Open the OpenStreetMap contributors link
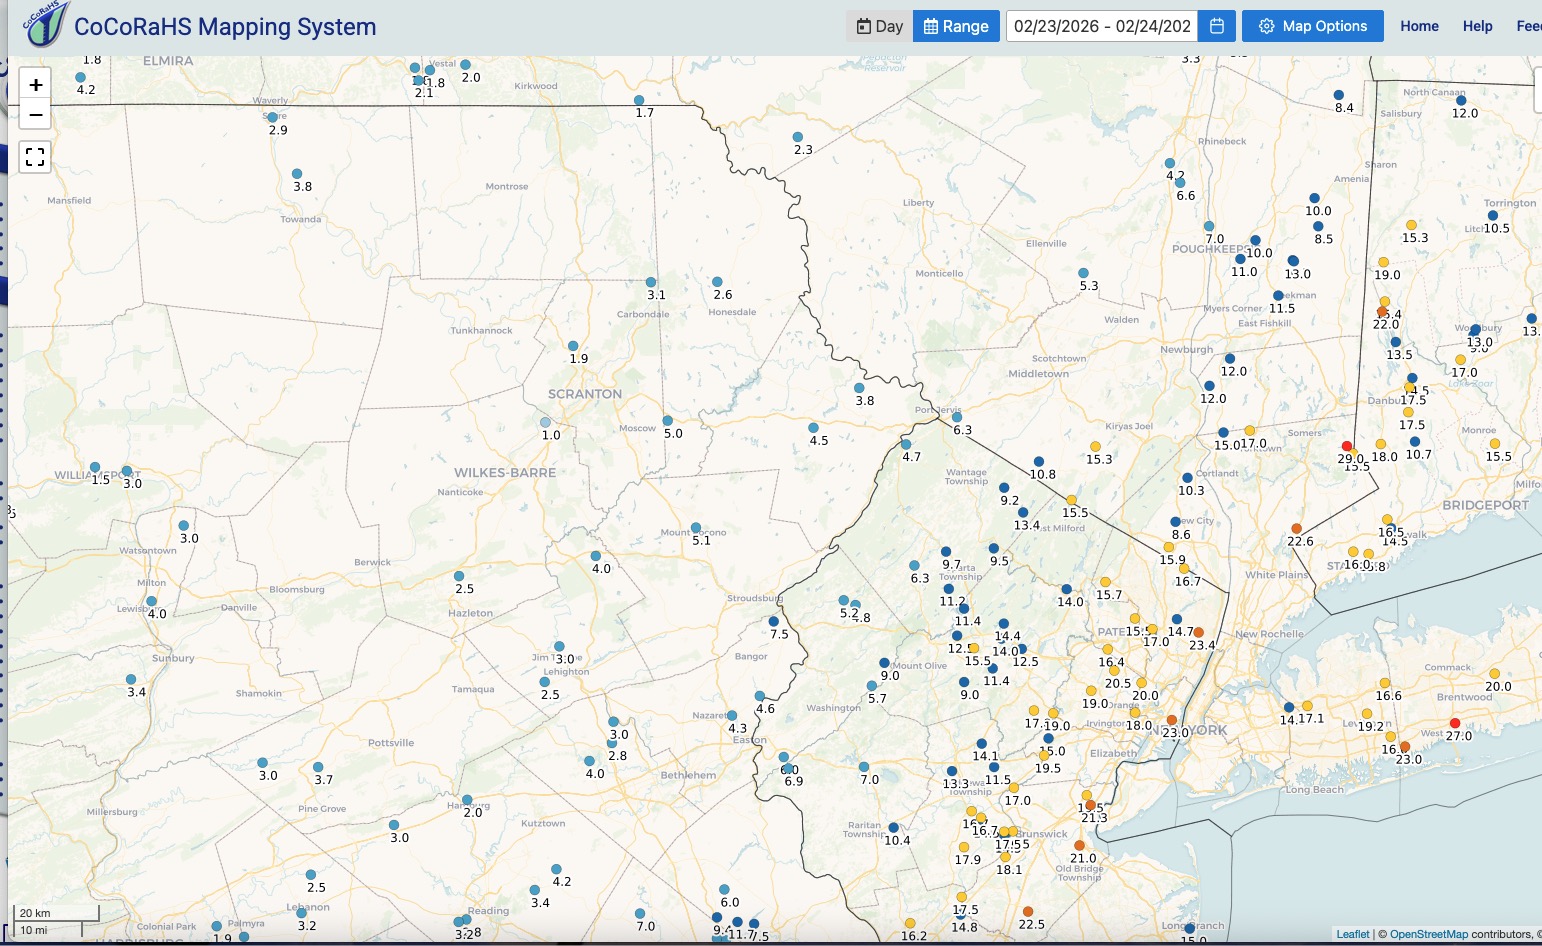 pyautogui.click(x=1428, y=934)
